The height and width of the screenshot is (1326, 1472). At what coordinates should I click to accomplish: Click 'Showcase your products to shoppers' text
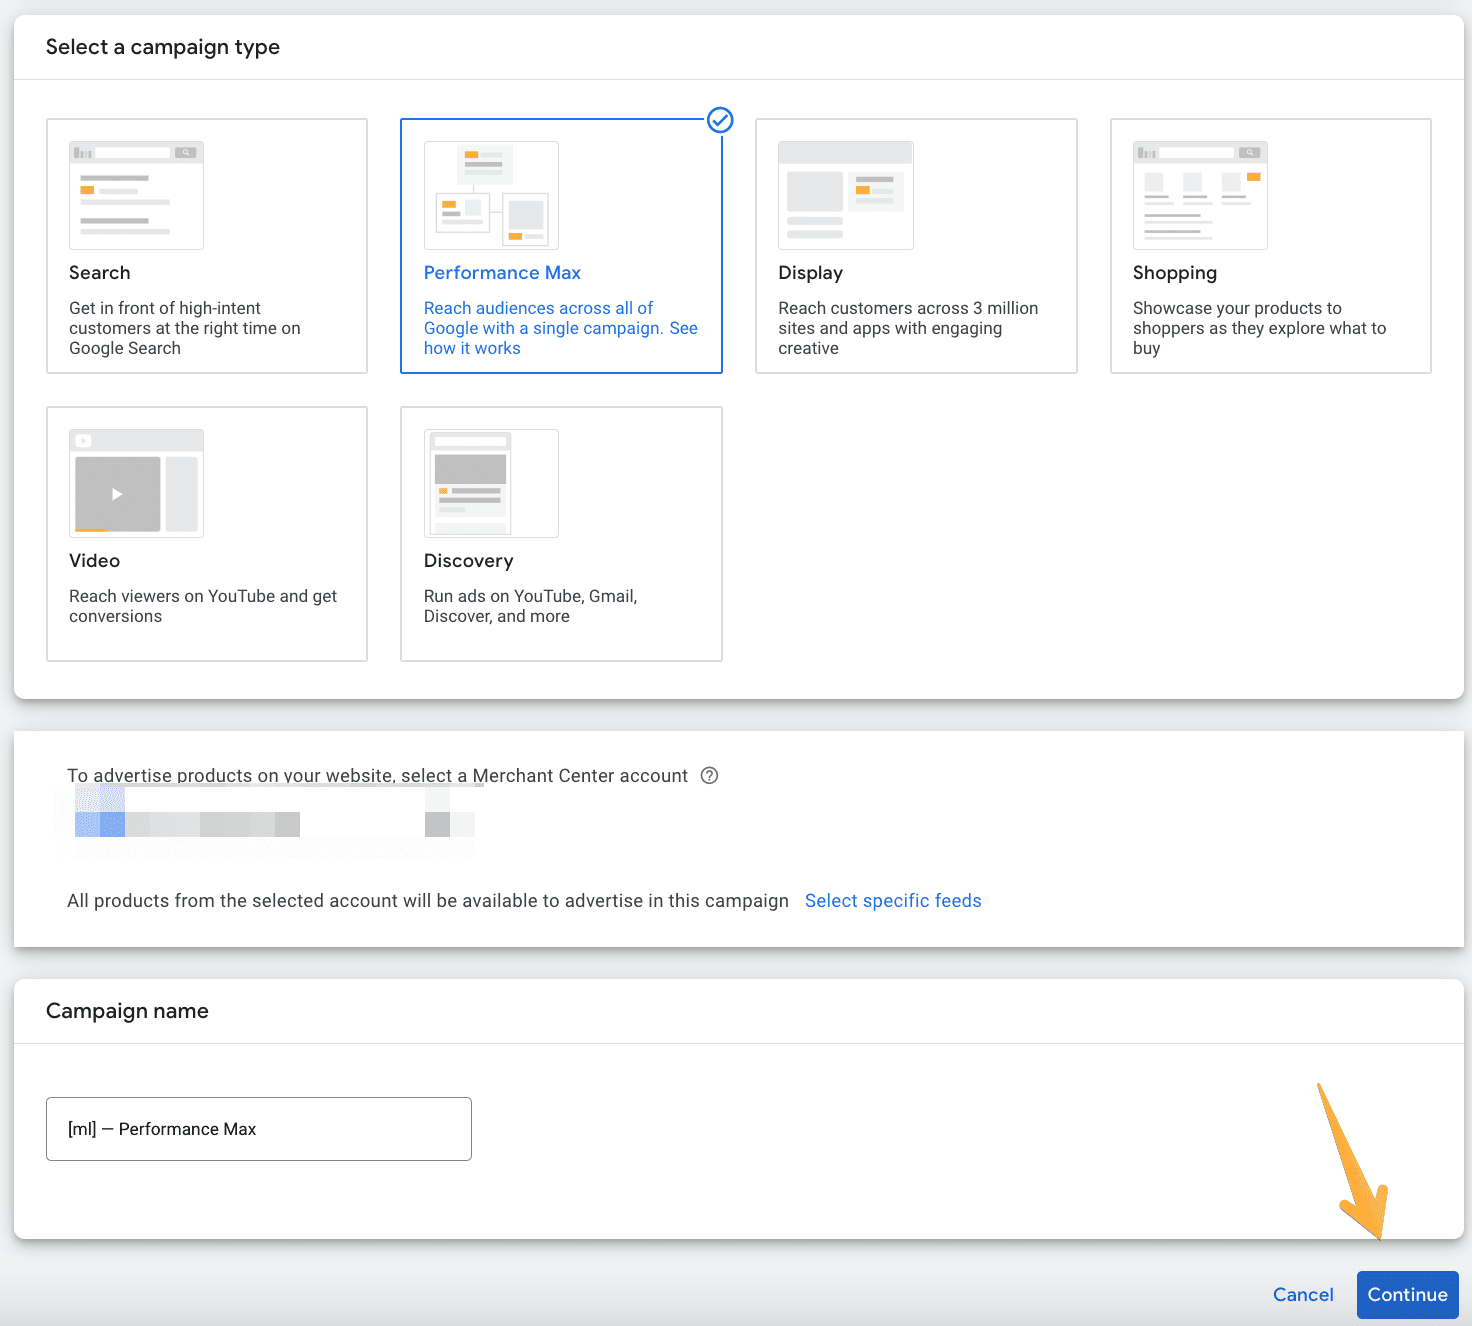coord(1260,328)
